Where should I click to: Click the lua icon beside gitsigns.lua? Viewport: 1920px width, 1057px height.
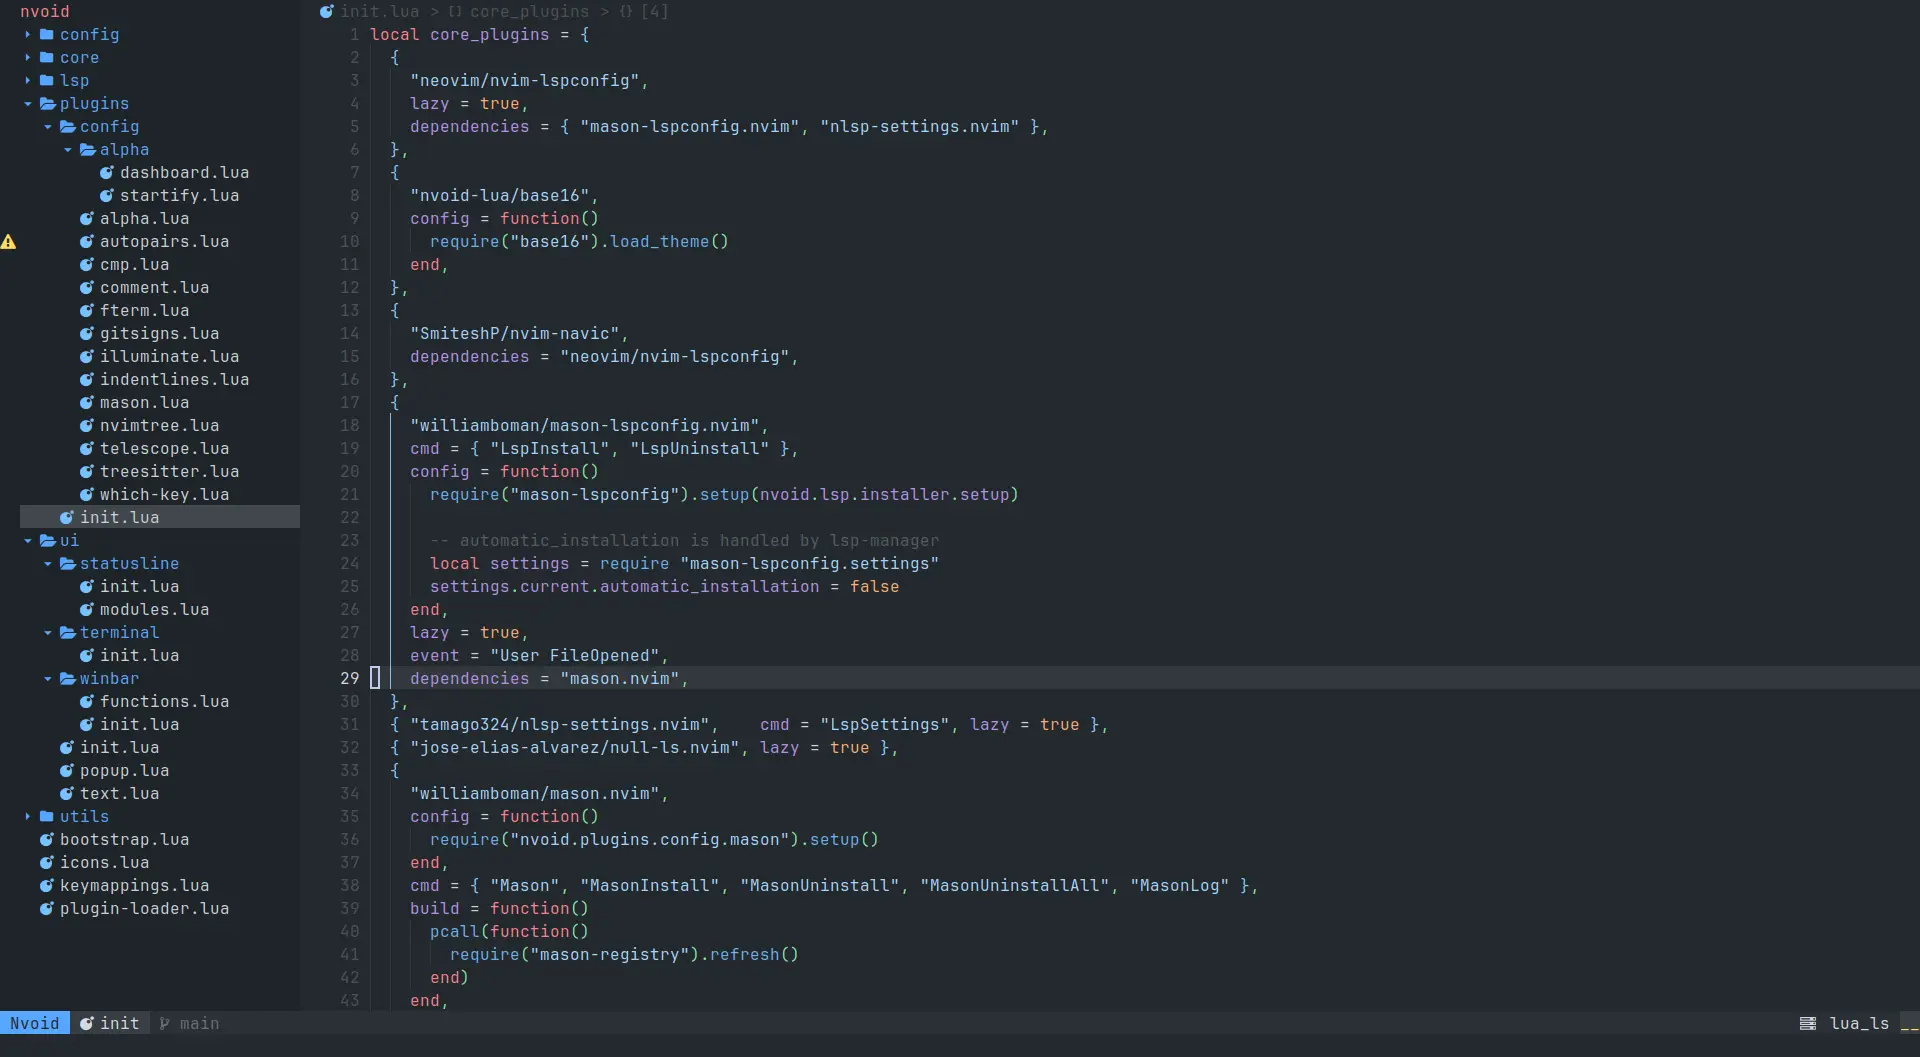pos(87,334)
